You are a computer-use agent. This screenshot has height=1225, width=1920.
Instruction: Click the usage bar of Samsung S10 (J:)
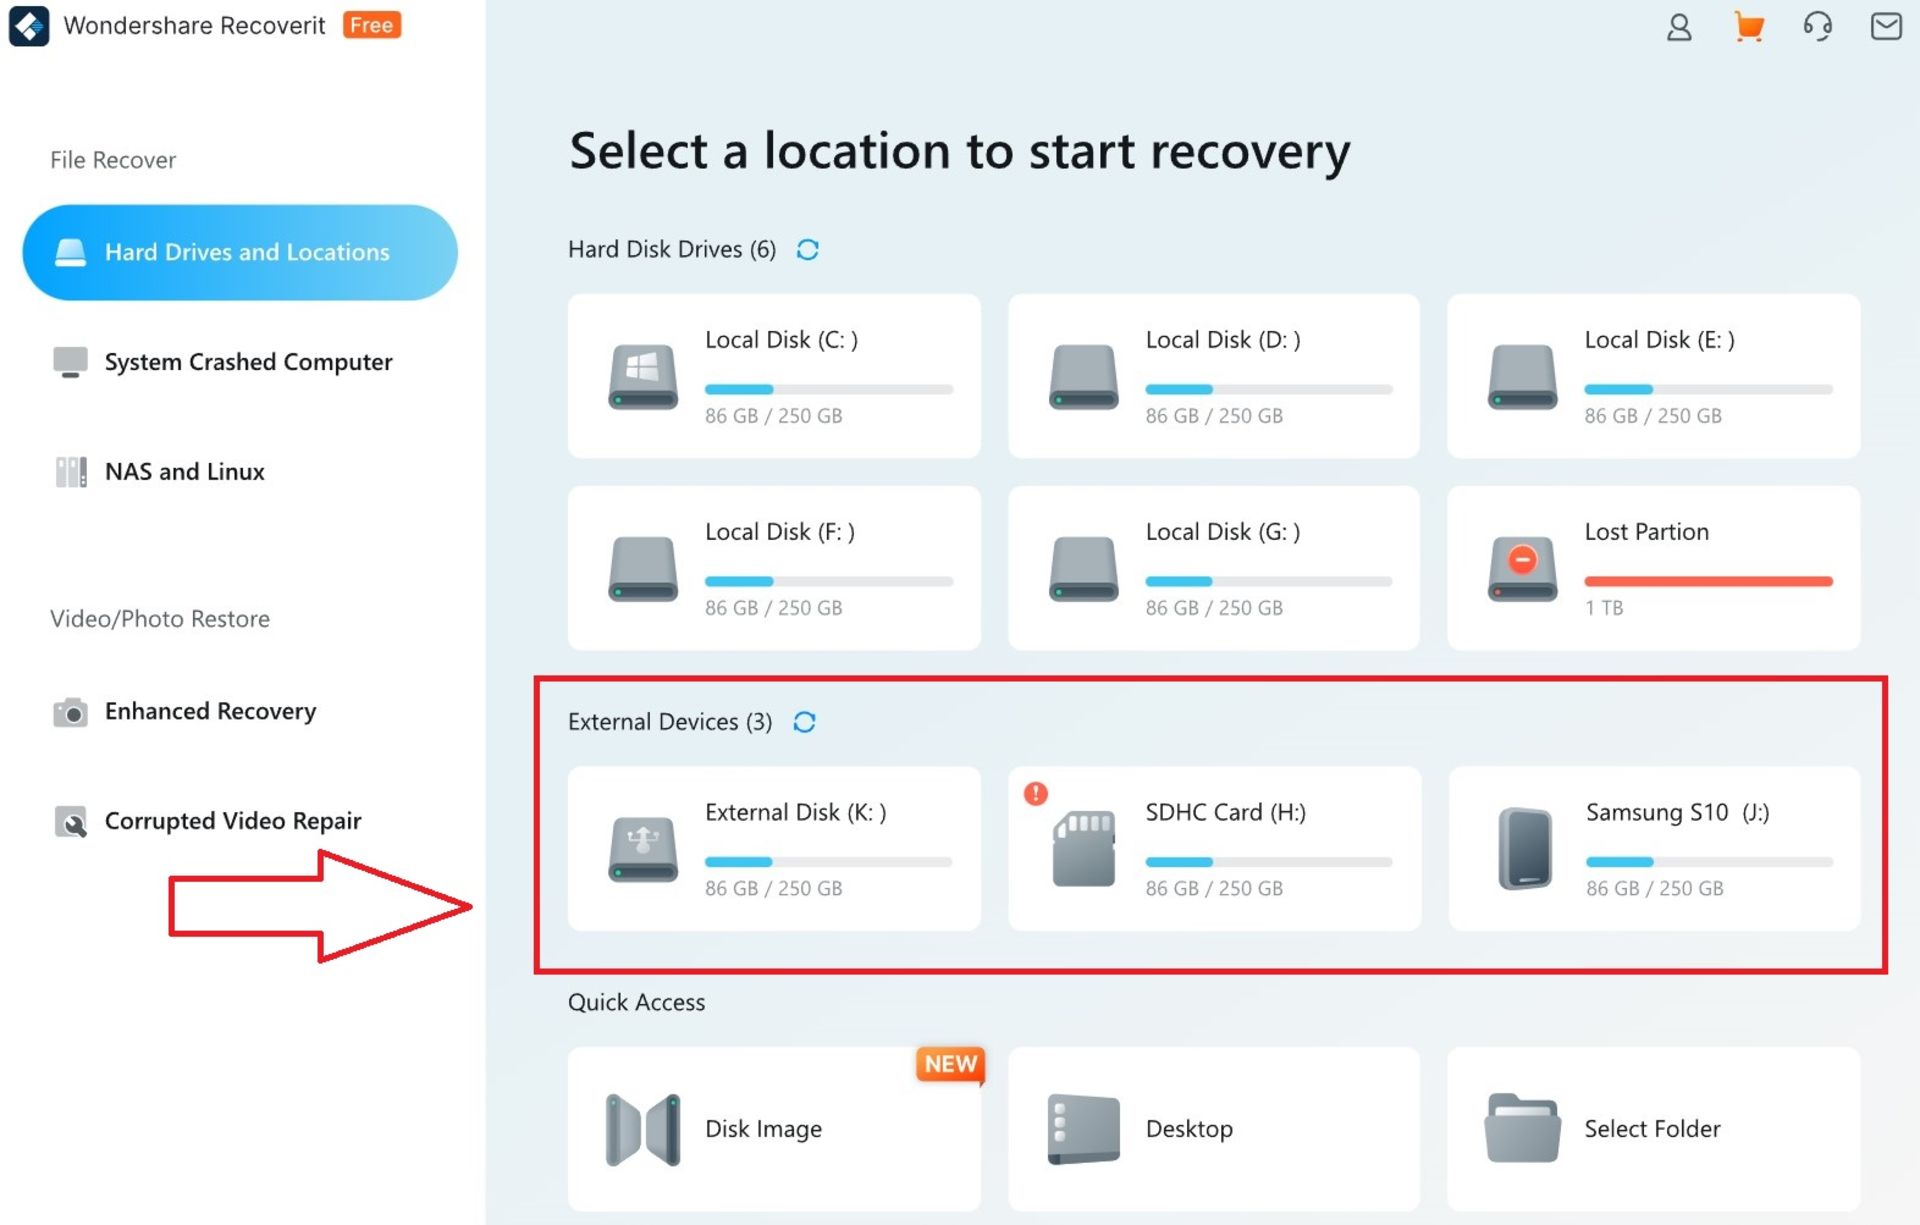click(1709, 862)
